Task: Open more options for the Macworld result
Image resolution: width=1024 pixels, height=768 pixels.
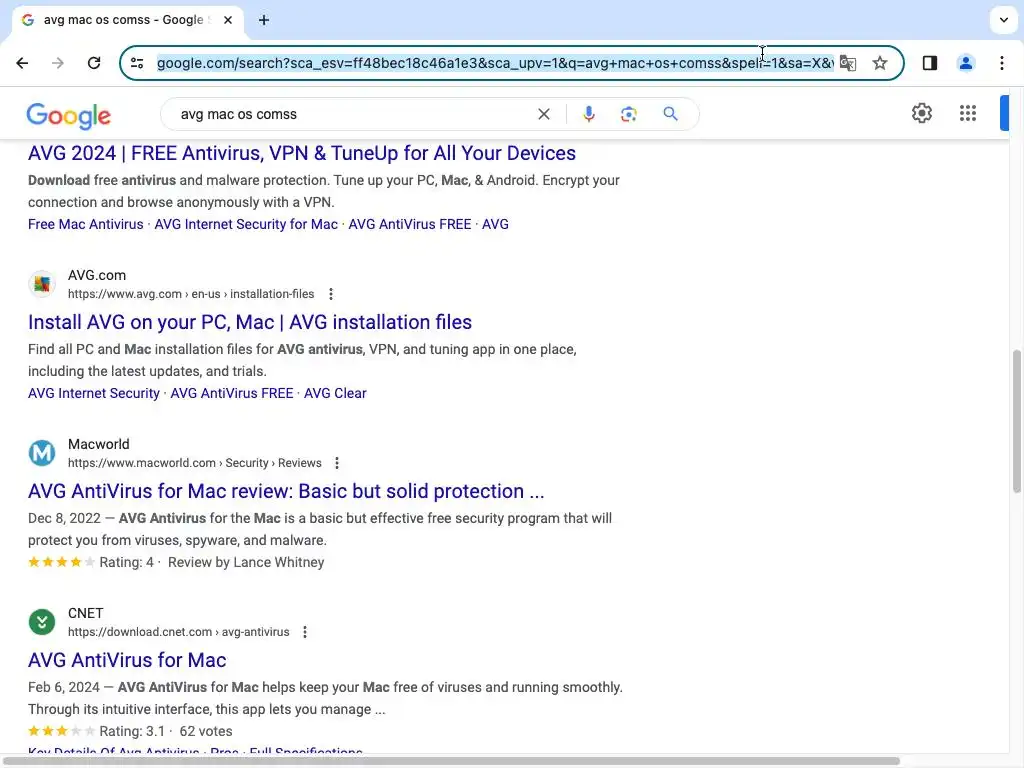Action: (x=337, y=463)
